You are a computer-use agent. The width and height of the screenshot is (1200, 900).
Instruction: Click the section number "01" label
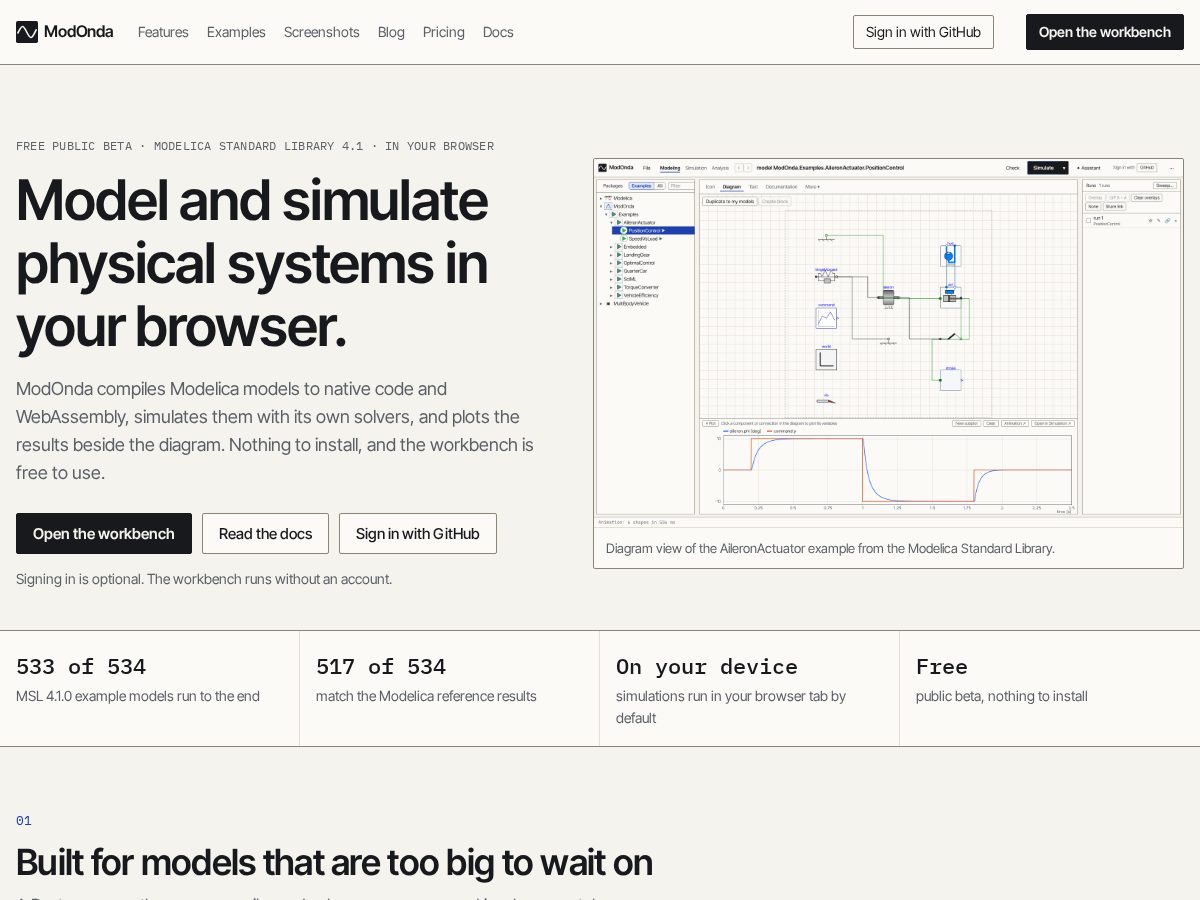point(24,821)
